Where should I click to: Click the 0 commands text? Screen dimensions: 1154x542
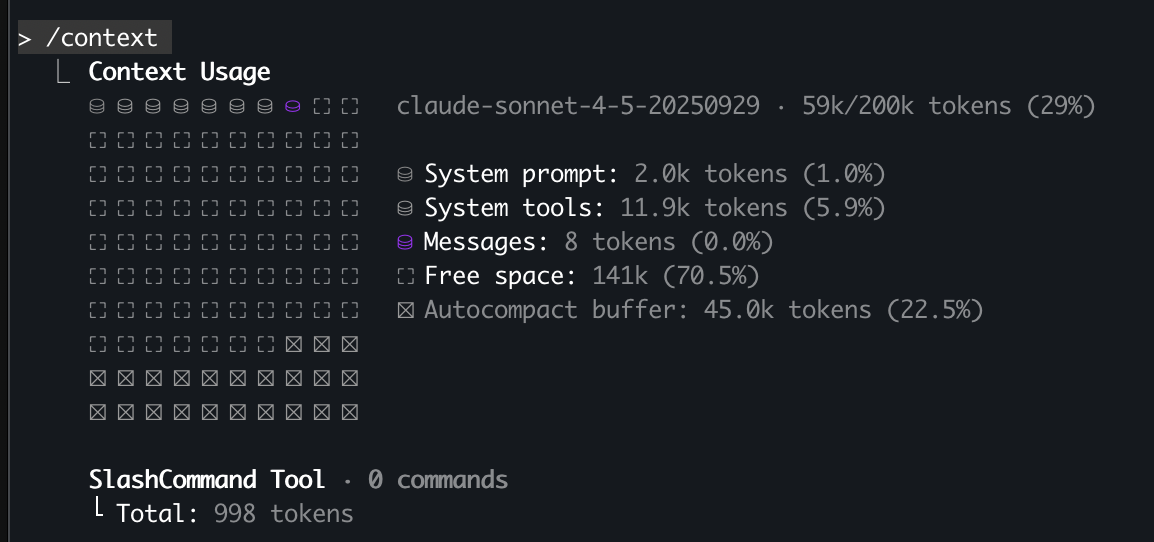(437, 480)
